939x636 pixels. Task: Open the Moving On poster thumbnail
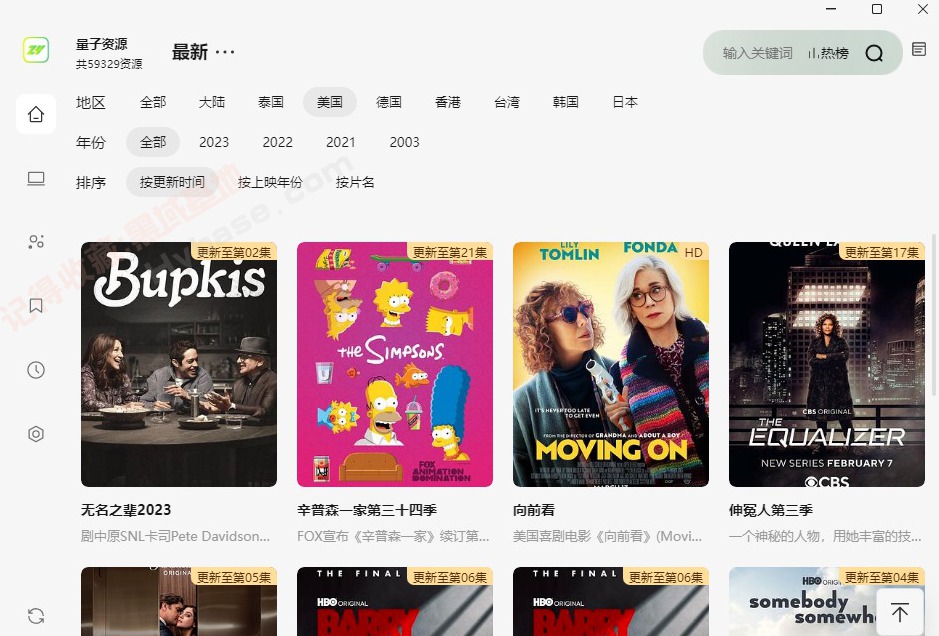point(611,364)
